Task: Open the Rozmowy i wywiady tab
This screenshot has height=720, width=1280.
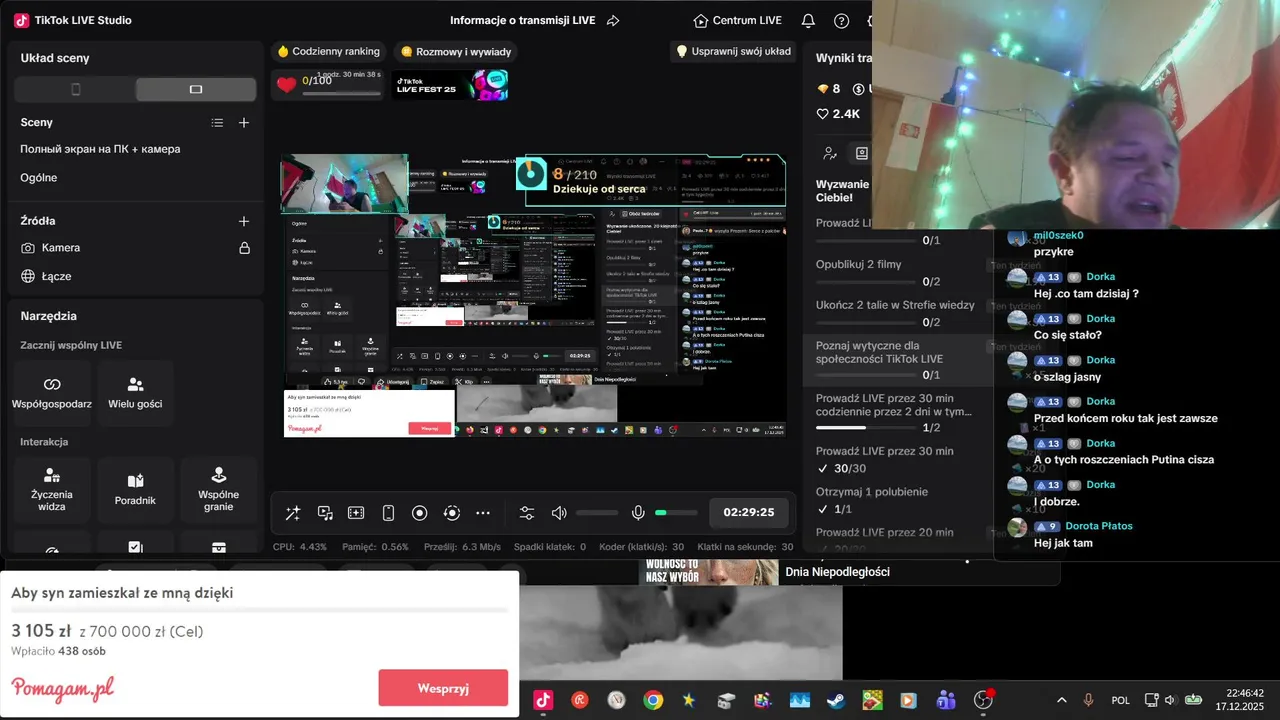Action: click(x=456, y=51)
